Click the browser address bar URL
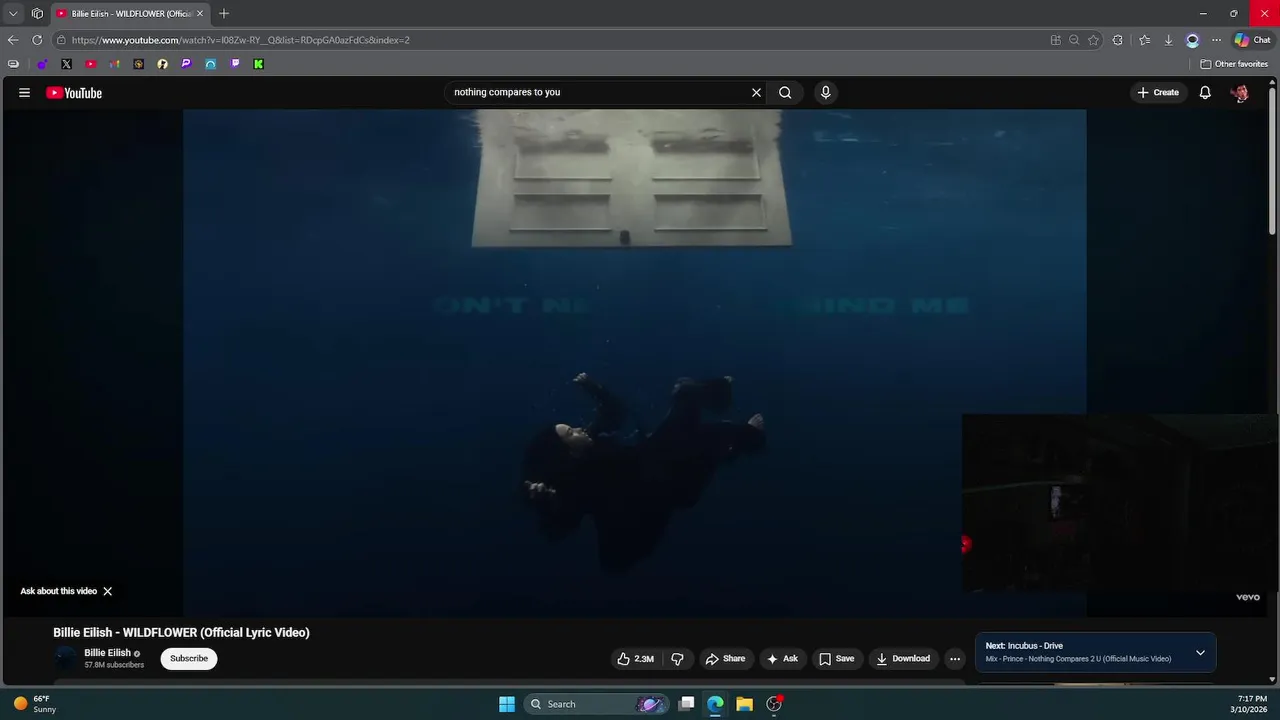The width and height of the screenshot is (1280, 720). tap(240, 40)
